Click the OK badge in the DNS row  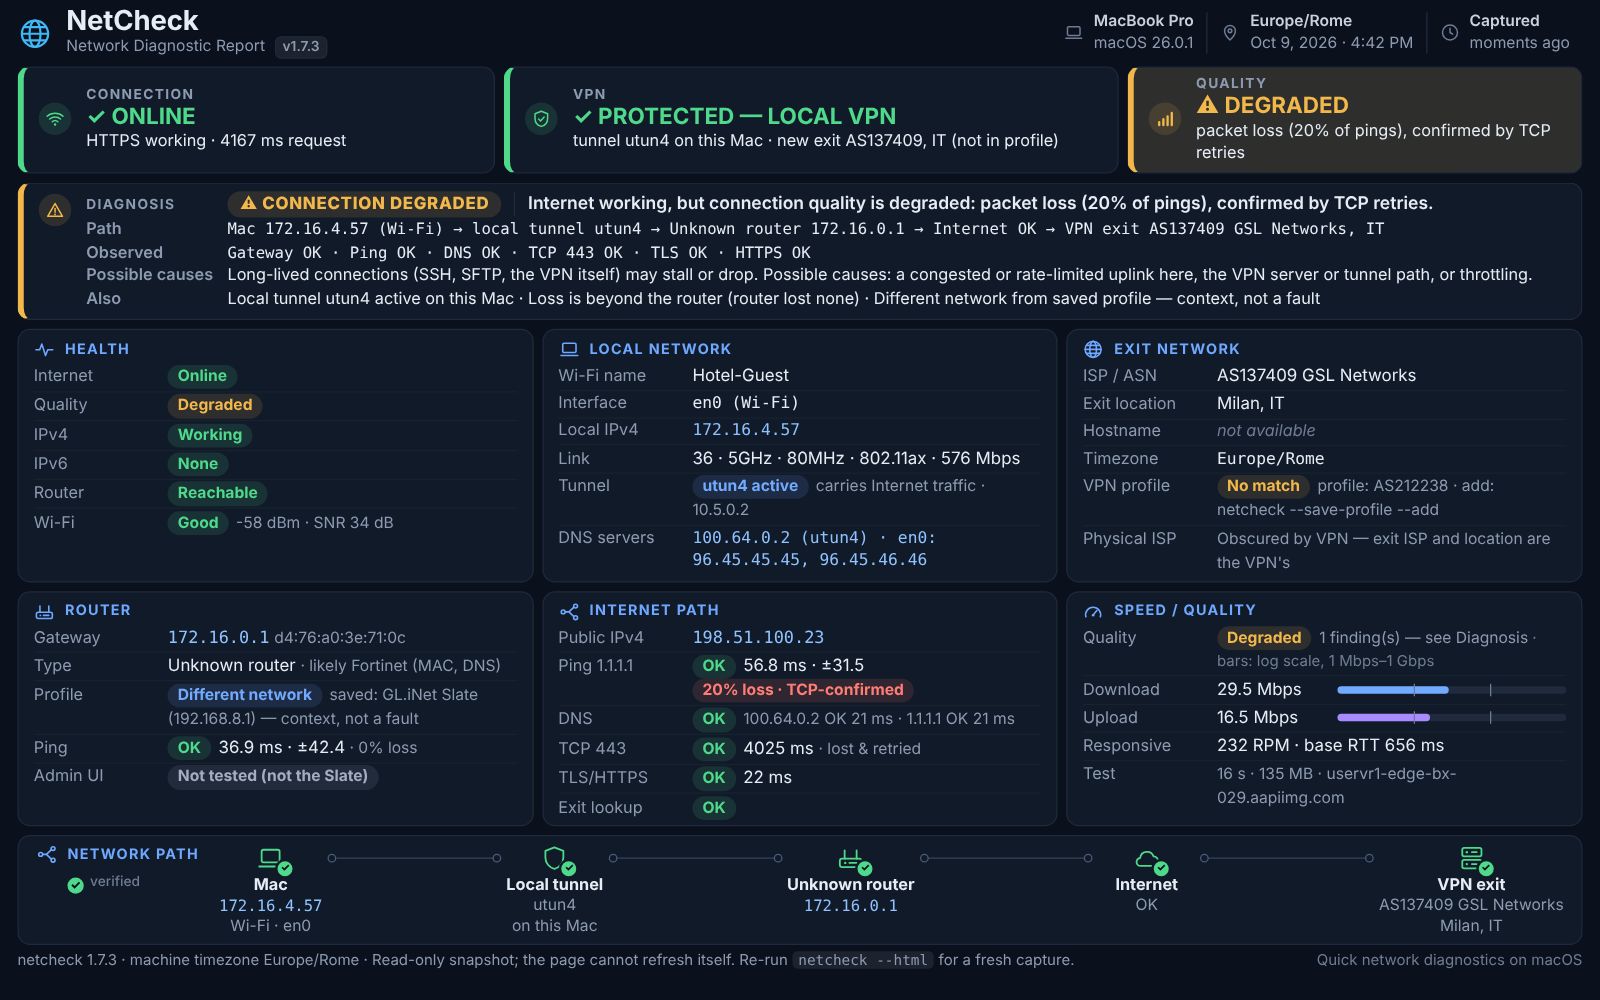pyautogui.click(x=714, y=719)
